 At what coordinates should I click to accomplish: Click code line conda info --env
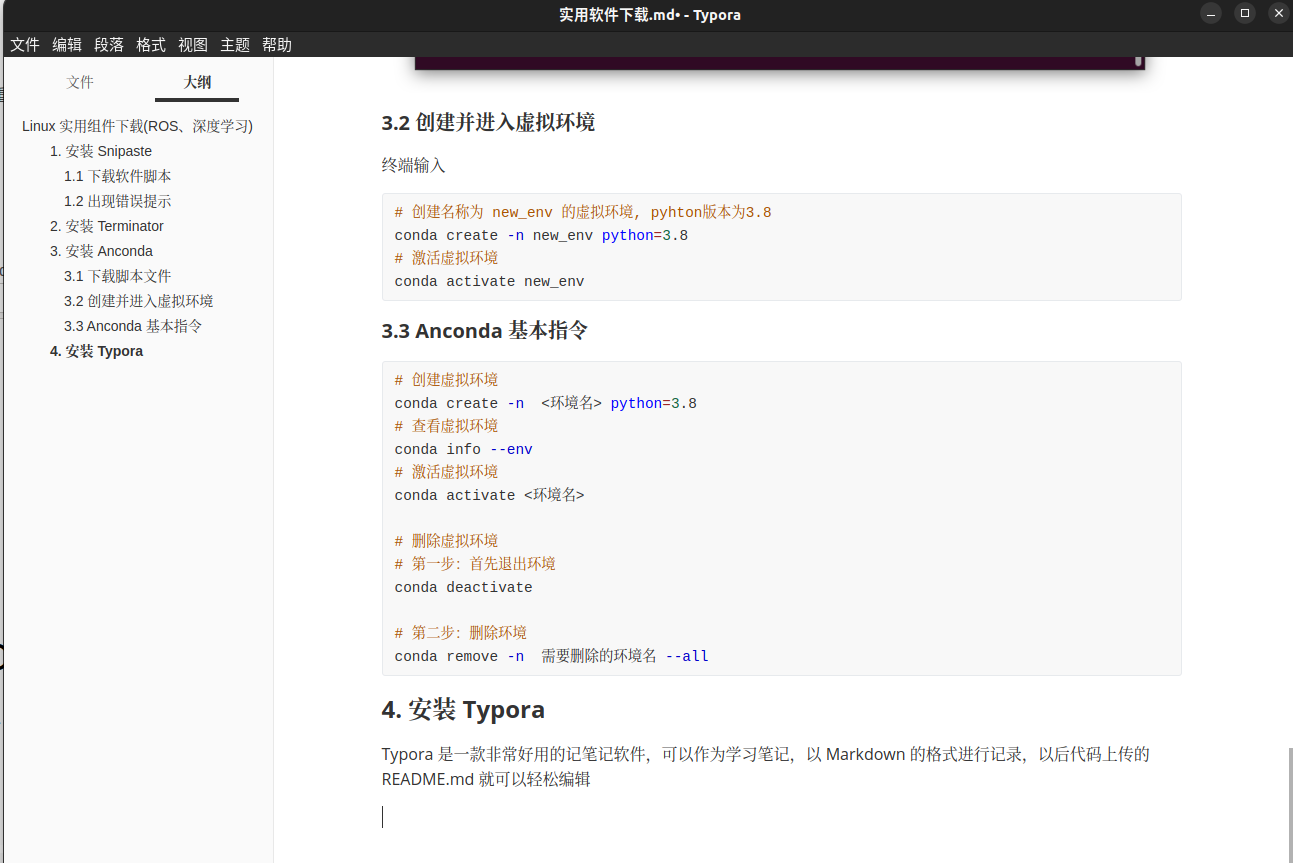463,450
